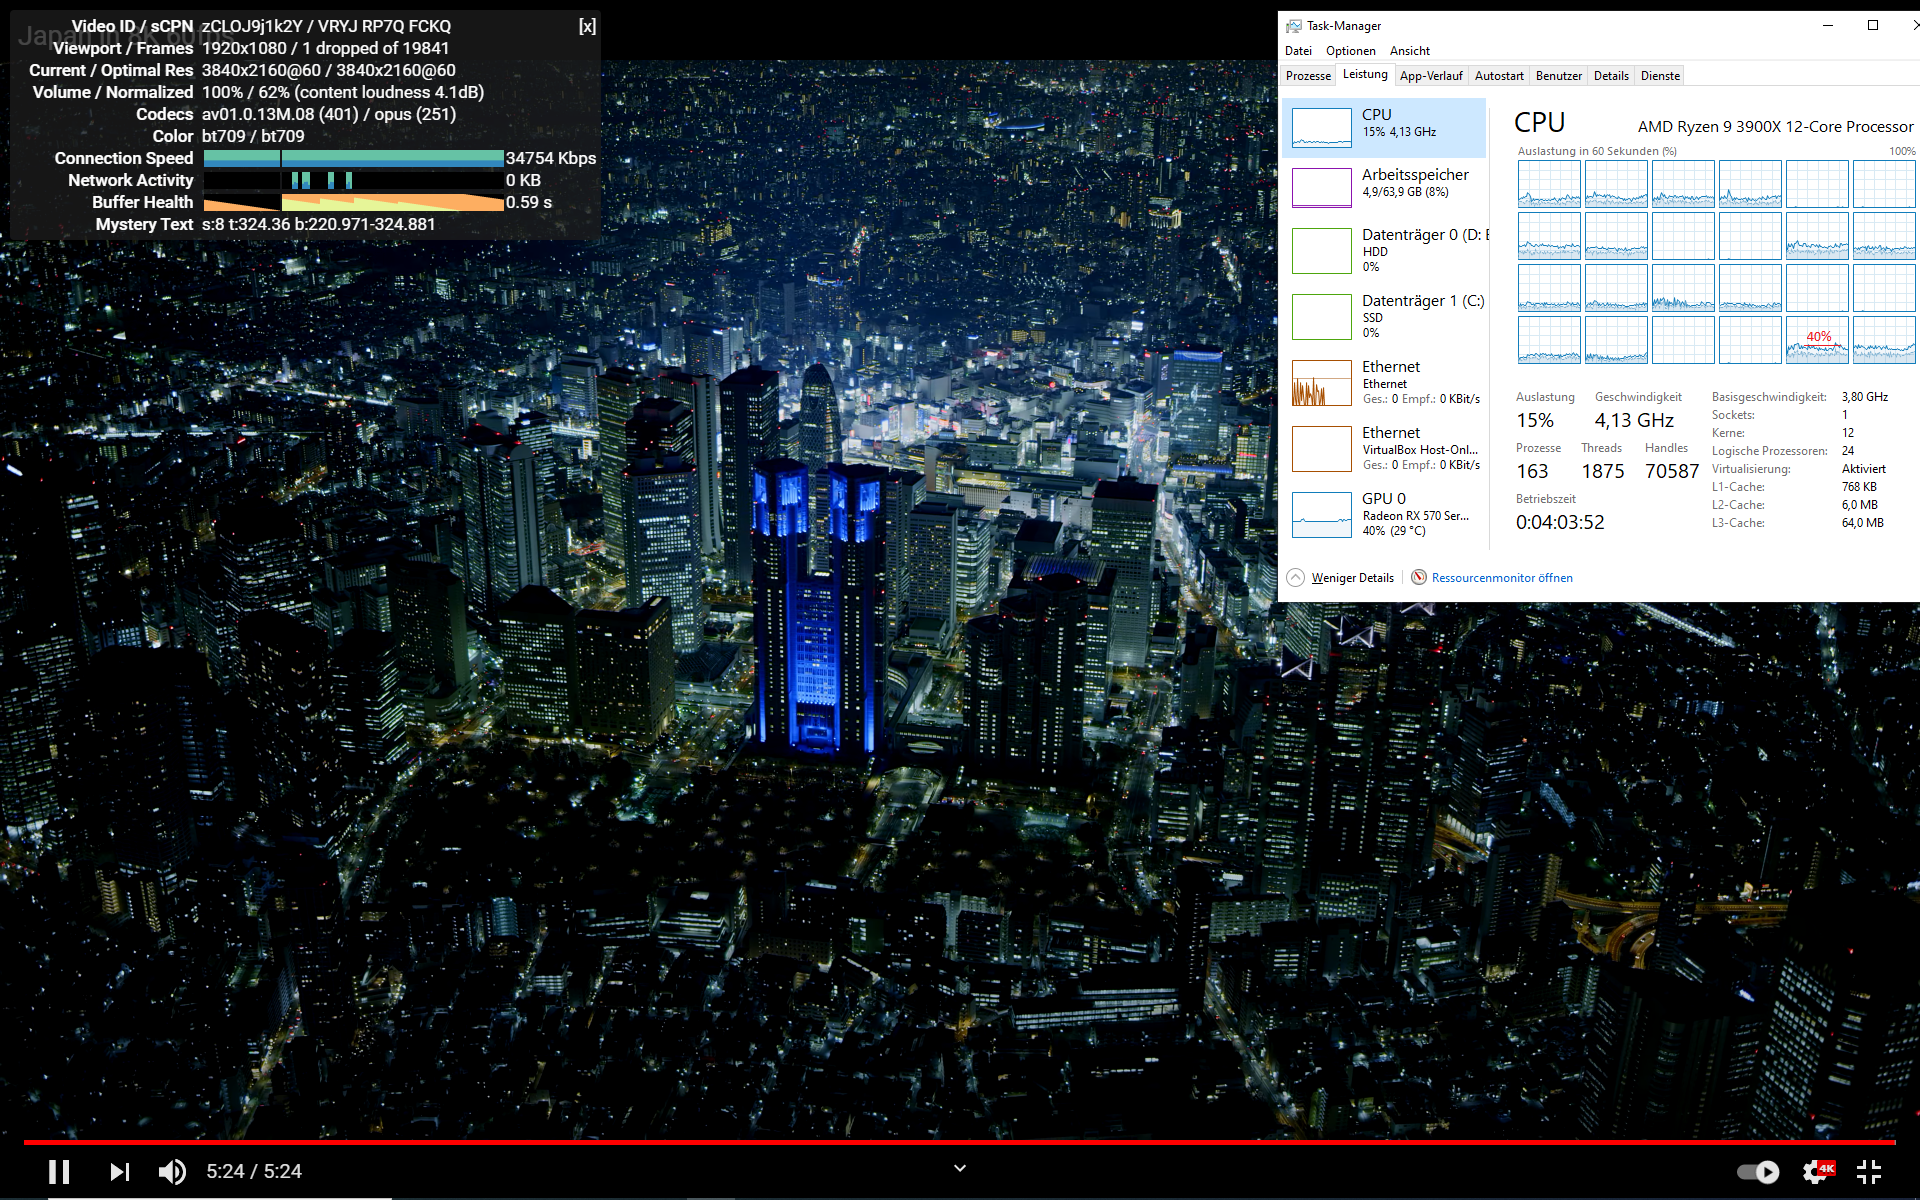The height and width of the screenshot is (1200, 1920).
Task: Open the Dienste tab
Action: [x=1660, y=76]
